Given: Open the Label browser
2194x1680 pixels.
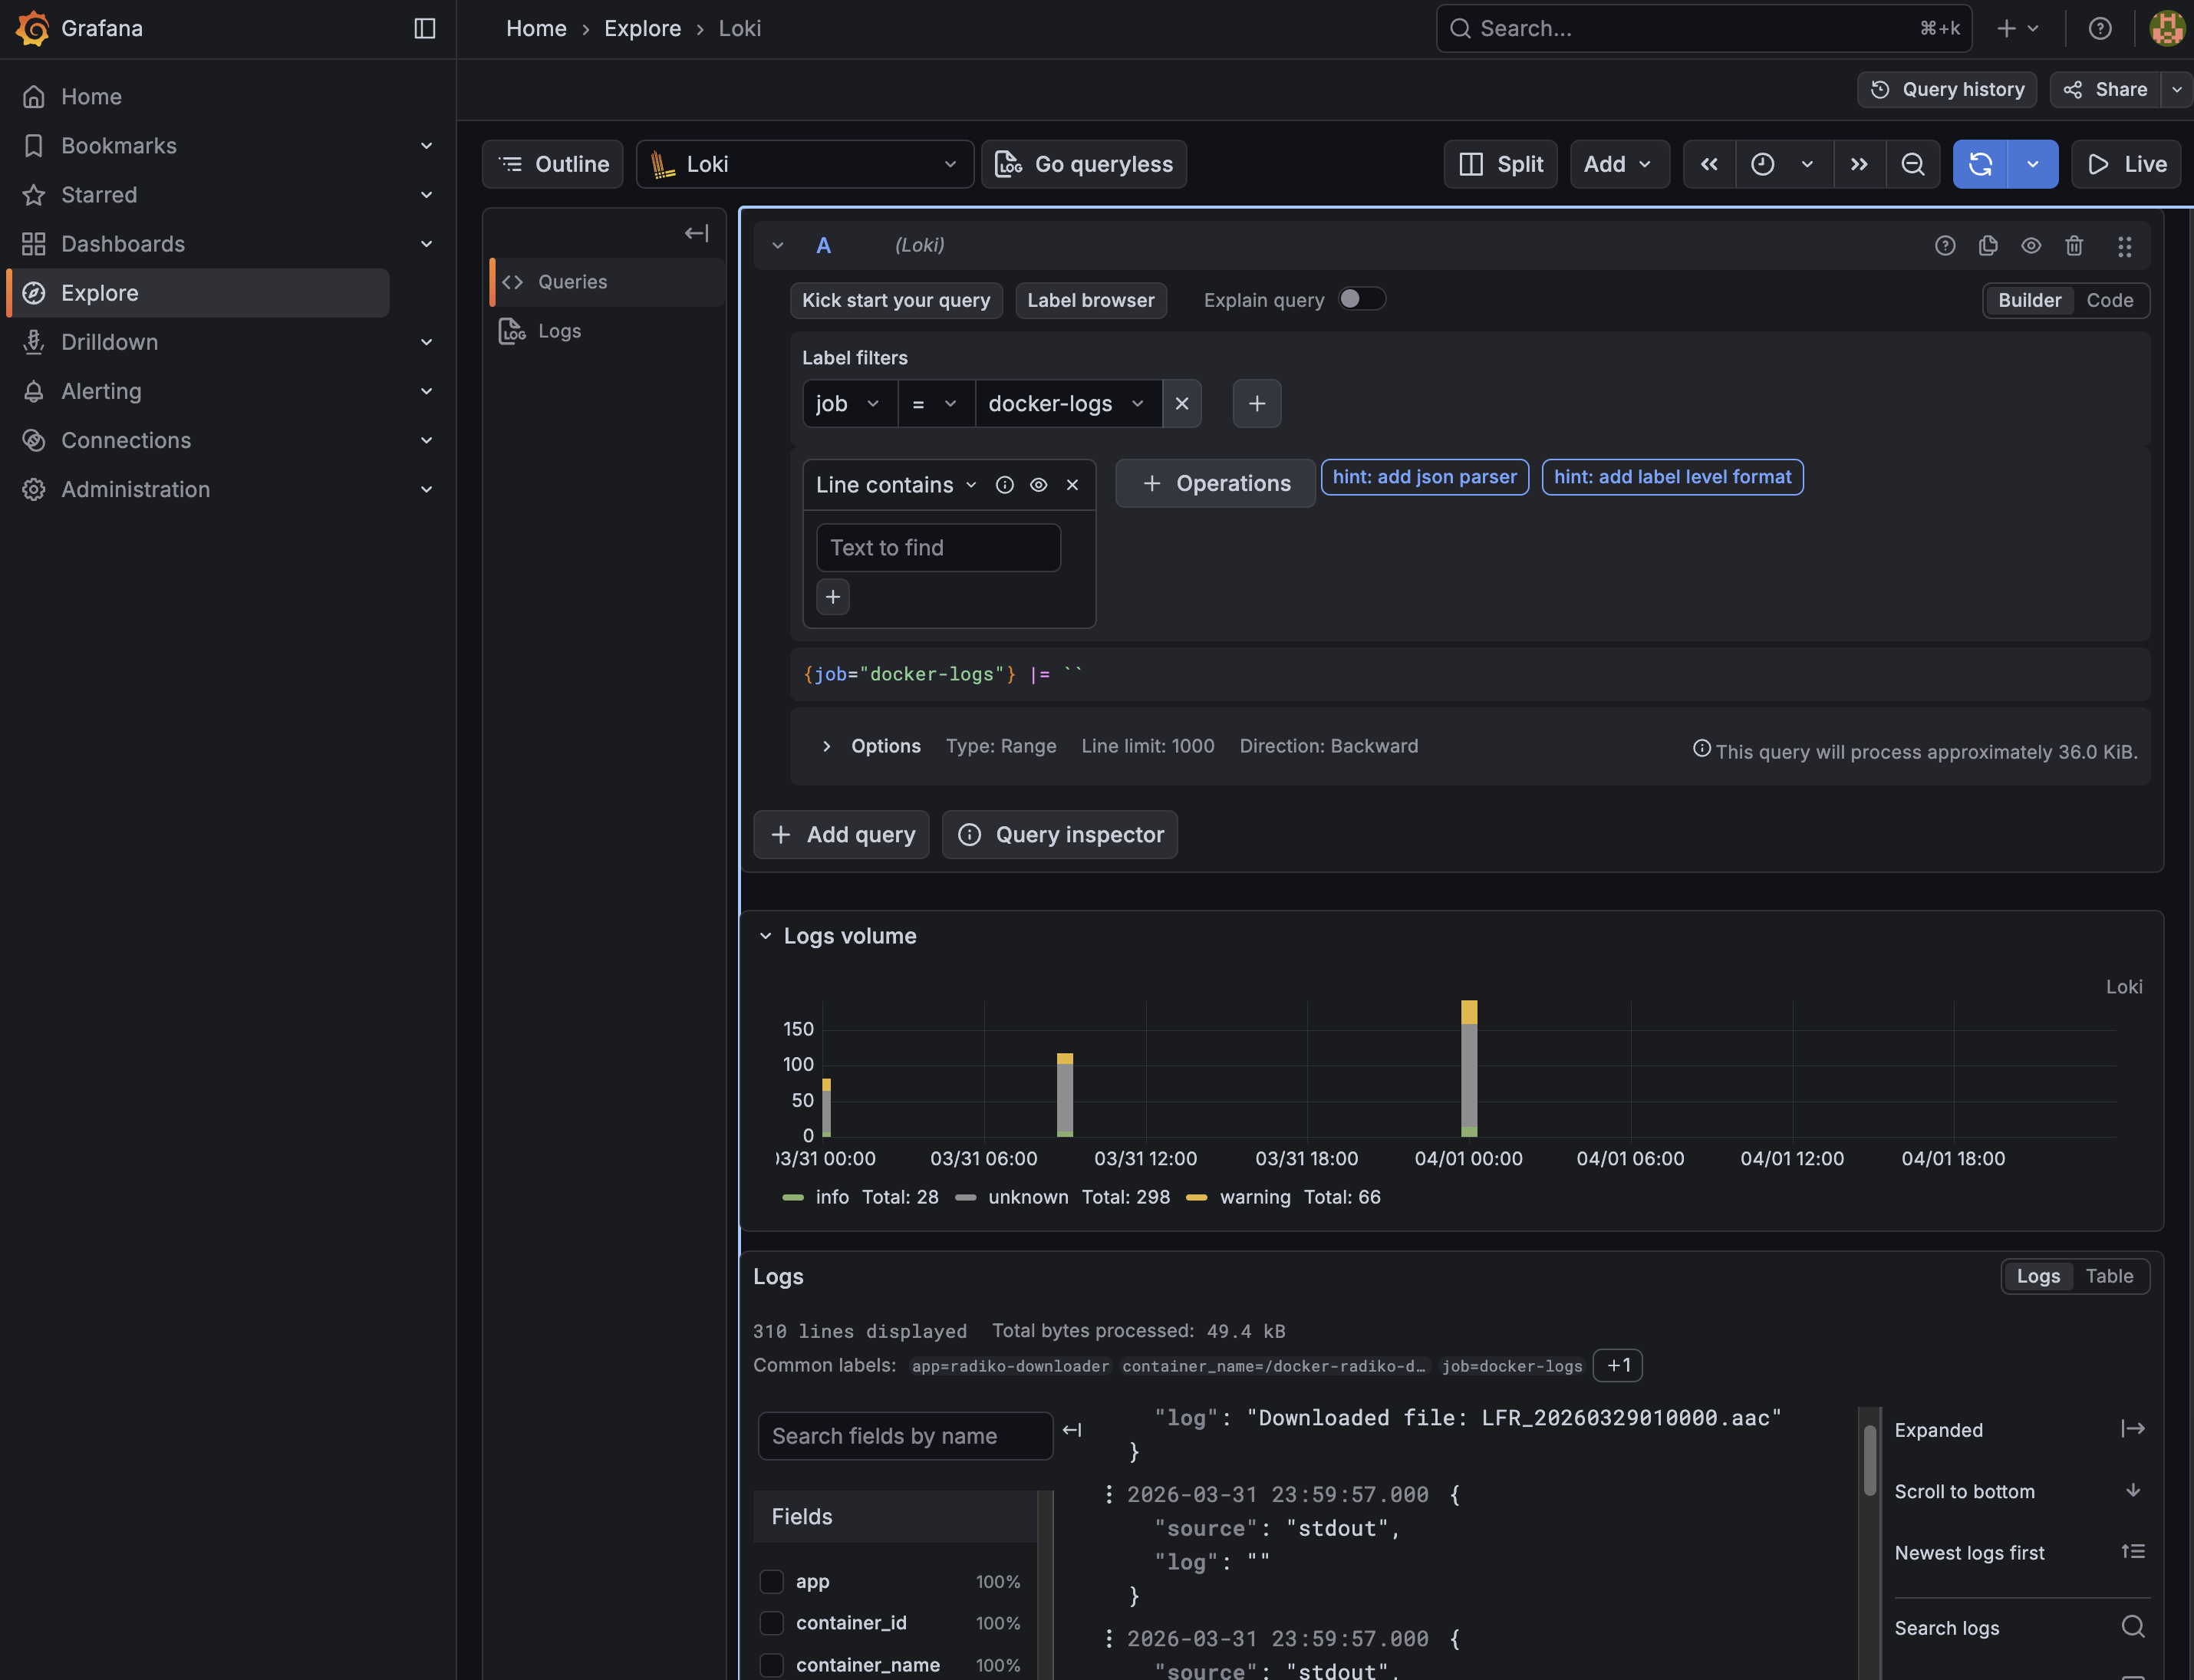Looking at the screenshot, I should point(1091,300).
